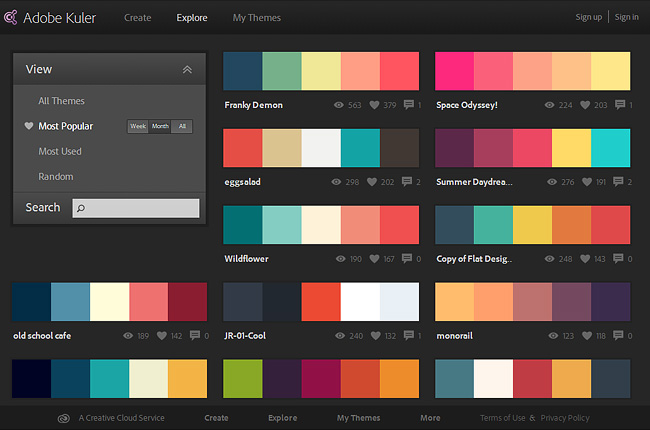The width and height of the screenshot is (650, 430).
Task: Click the Creative Cloud icon in the footer
Action: (x=64, y=418)
